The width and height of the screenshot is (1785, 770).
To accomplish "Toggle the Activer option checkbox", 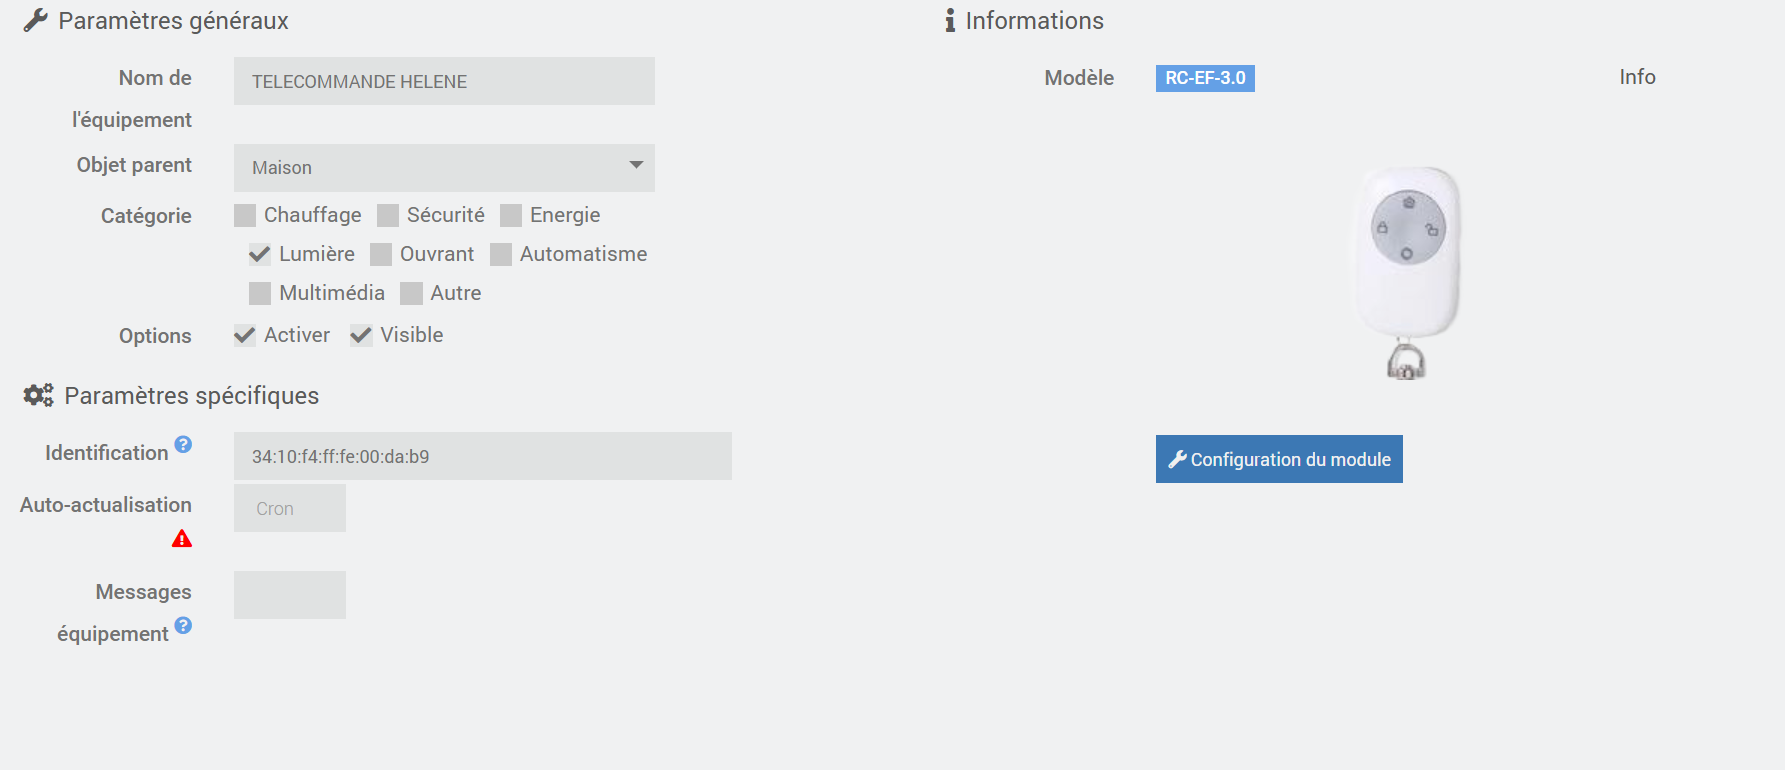I will (245, 336).
